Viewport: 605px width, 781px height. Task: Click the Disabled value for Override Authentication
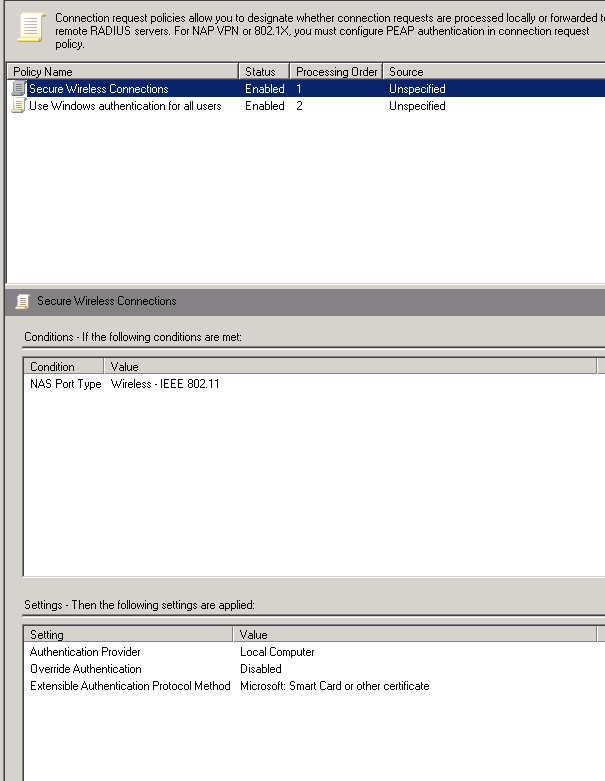click(x=260, y=668)
